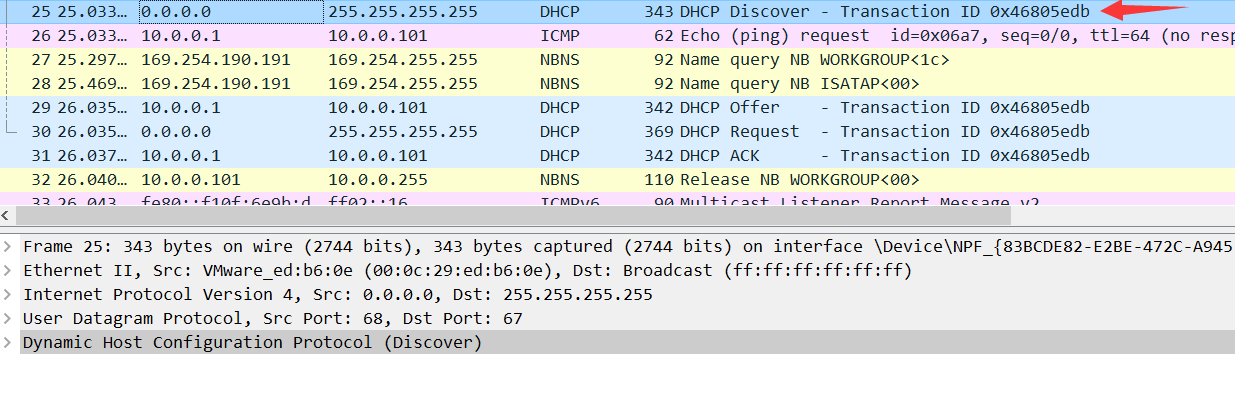This screenshot has width=1235, height=401.
Task: Click source 169.254.190.191 in packet 27
Action: [216, 60]
